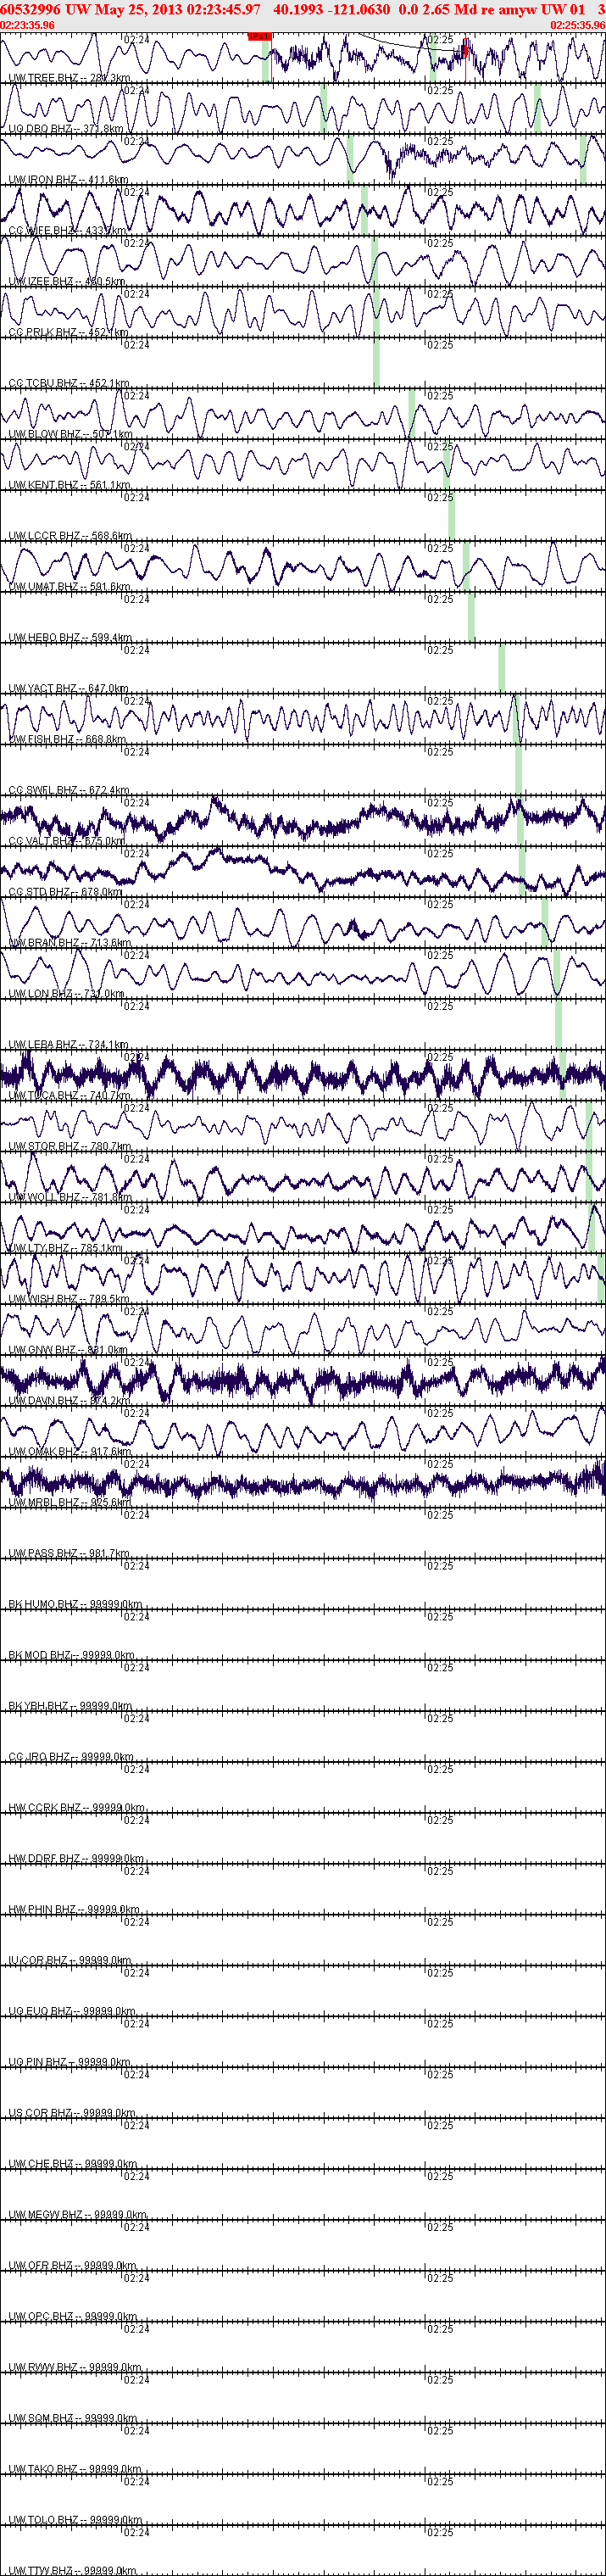606x2576 pixels.
Task: Select the UW SQM BHZ station label
Action: [73, 2419]
